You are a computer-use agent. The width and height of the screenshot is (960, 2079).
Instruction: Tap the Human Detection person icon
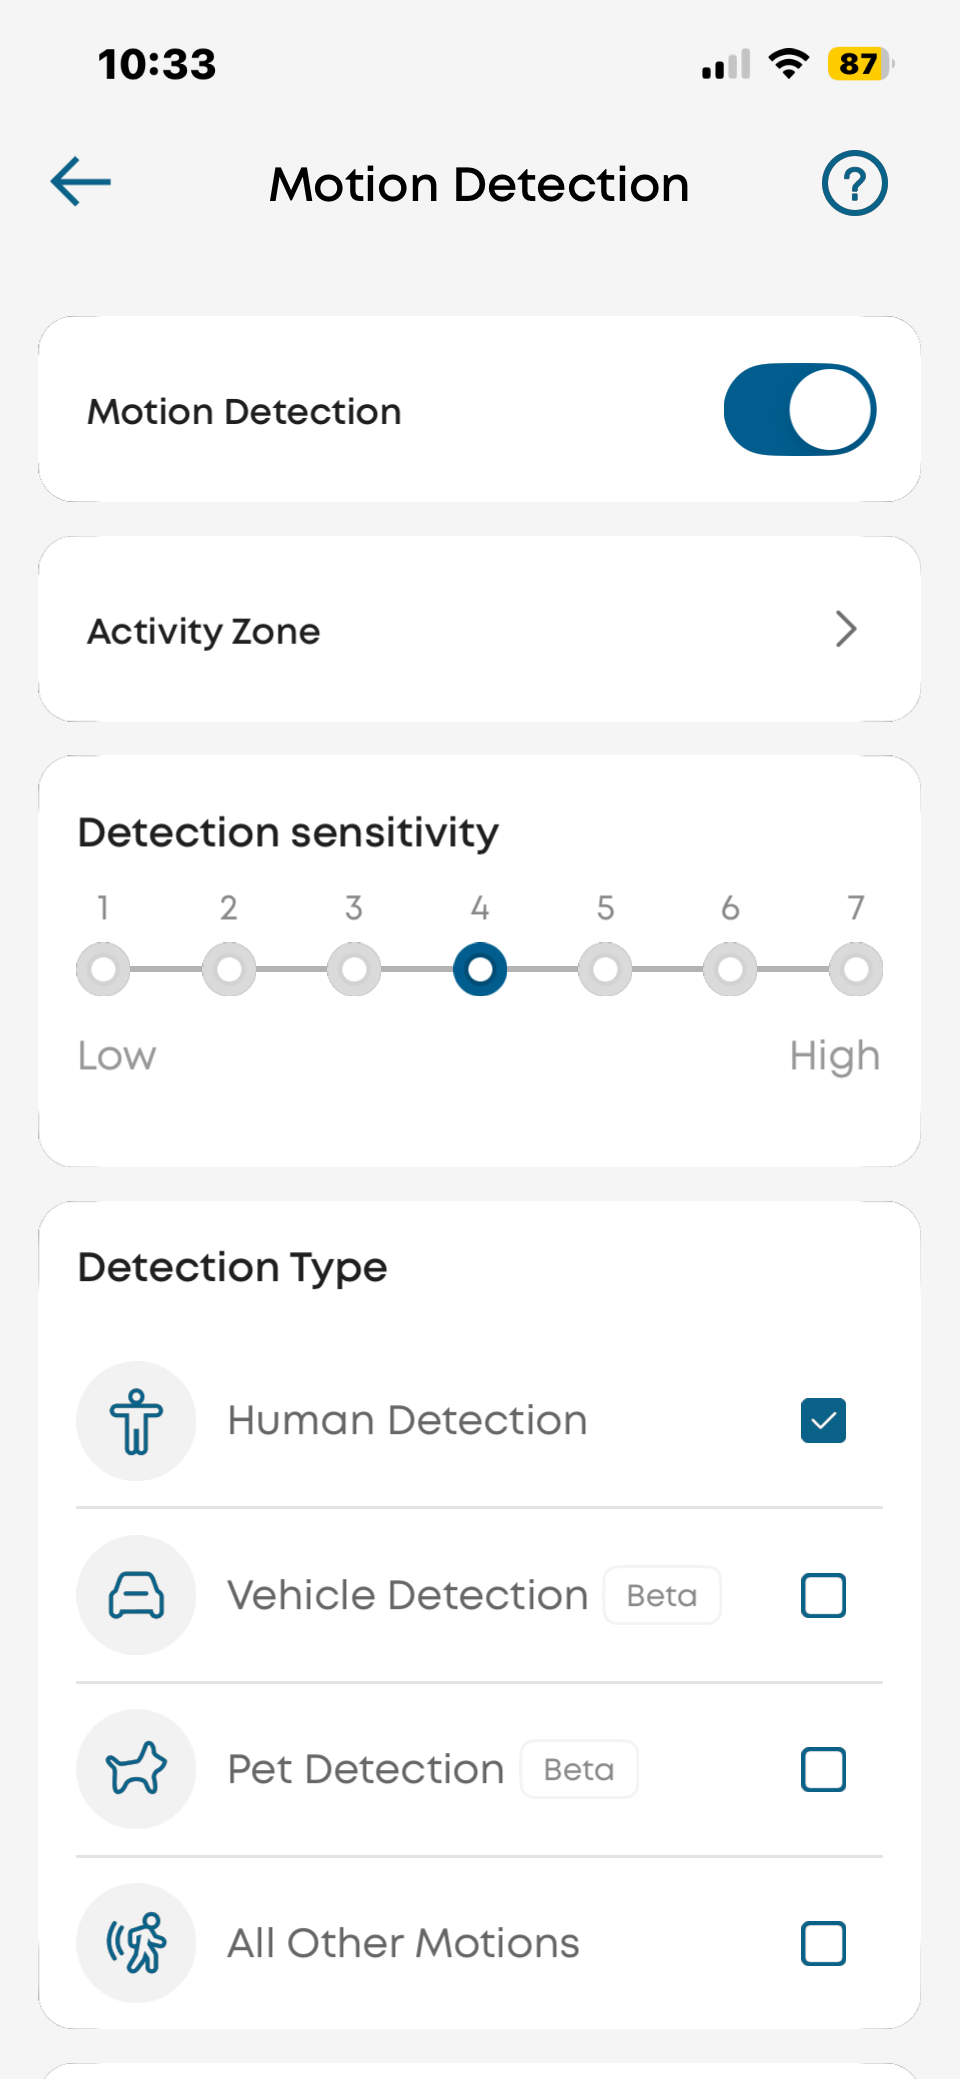click(x=136, y=1421)
